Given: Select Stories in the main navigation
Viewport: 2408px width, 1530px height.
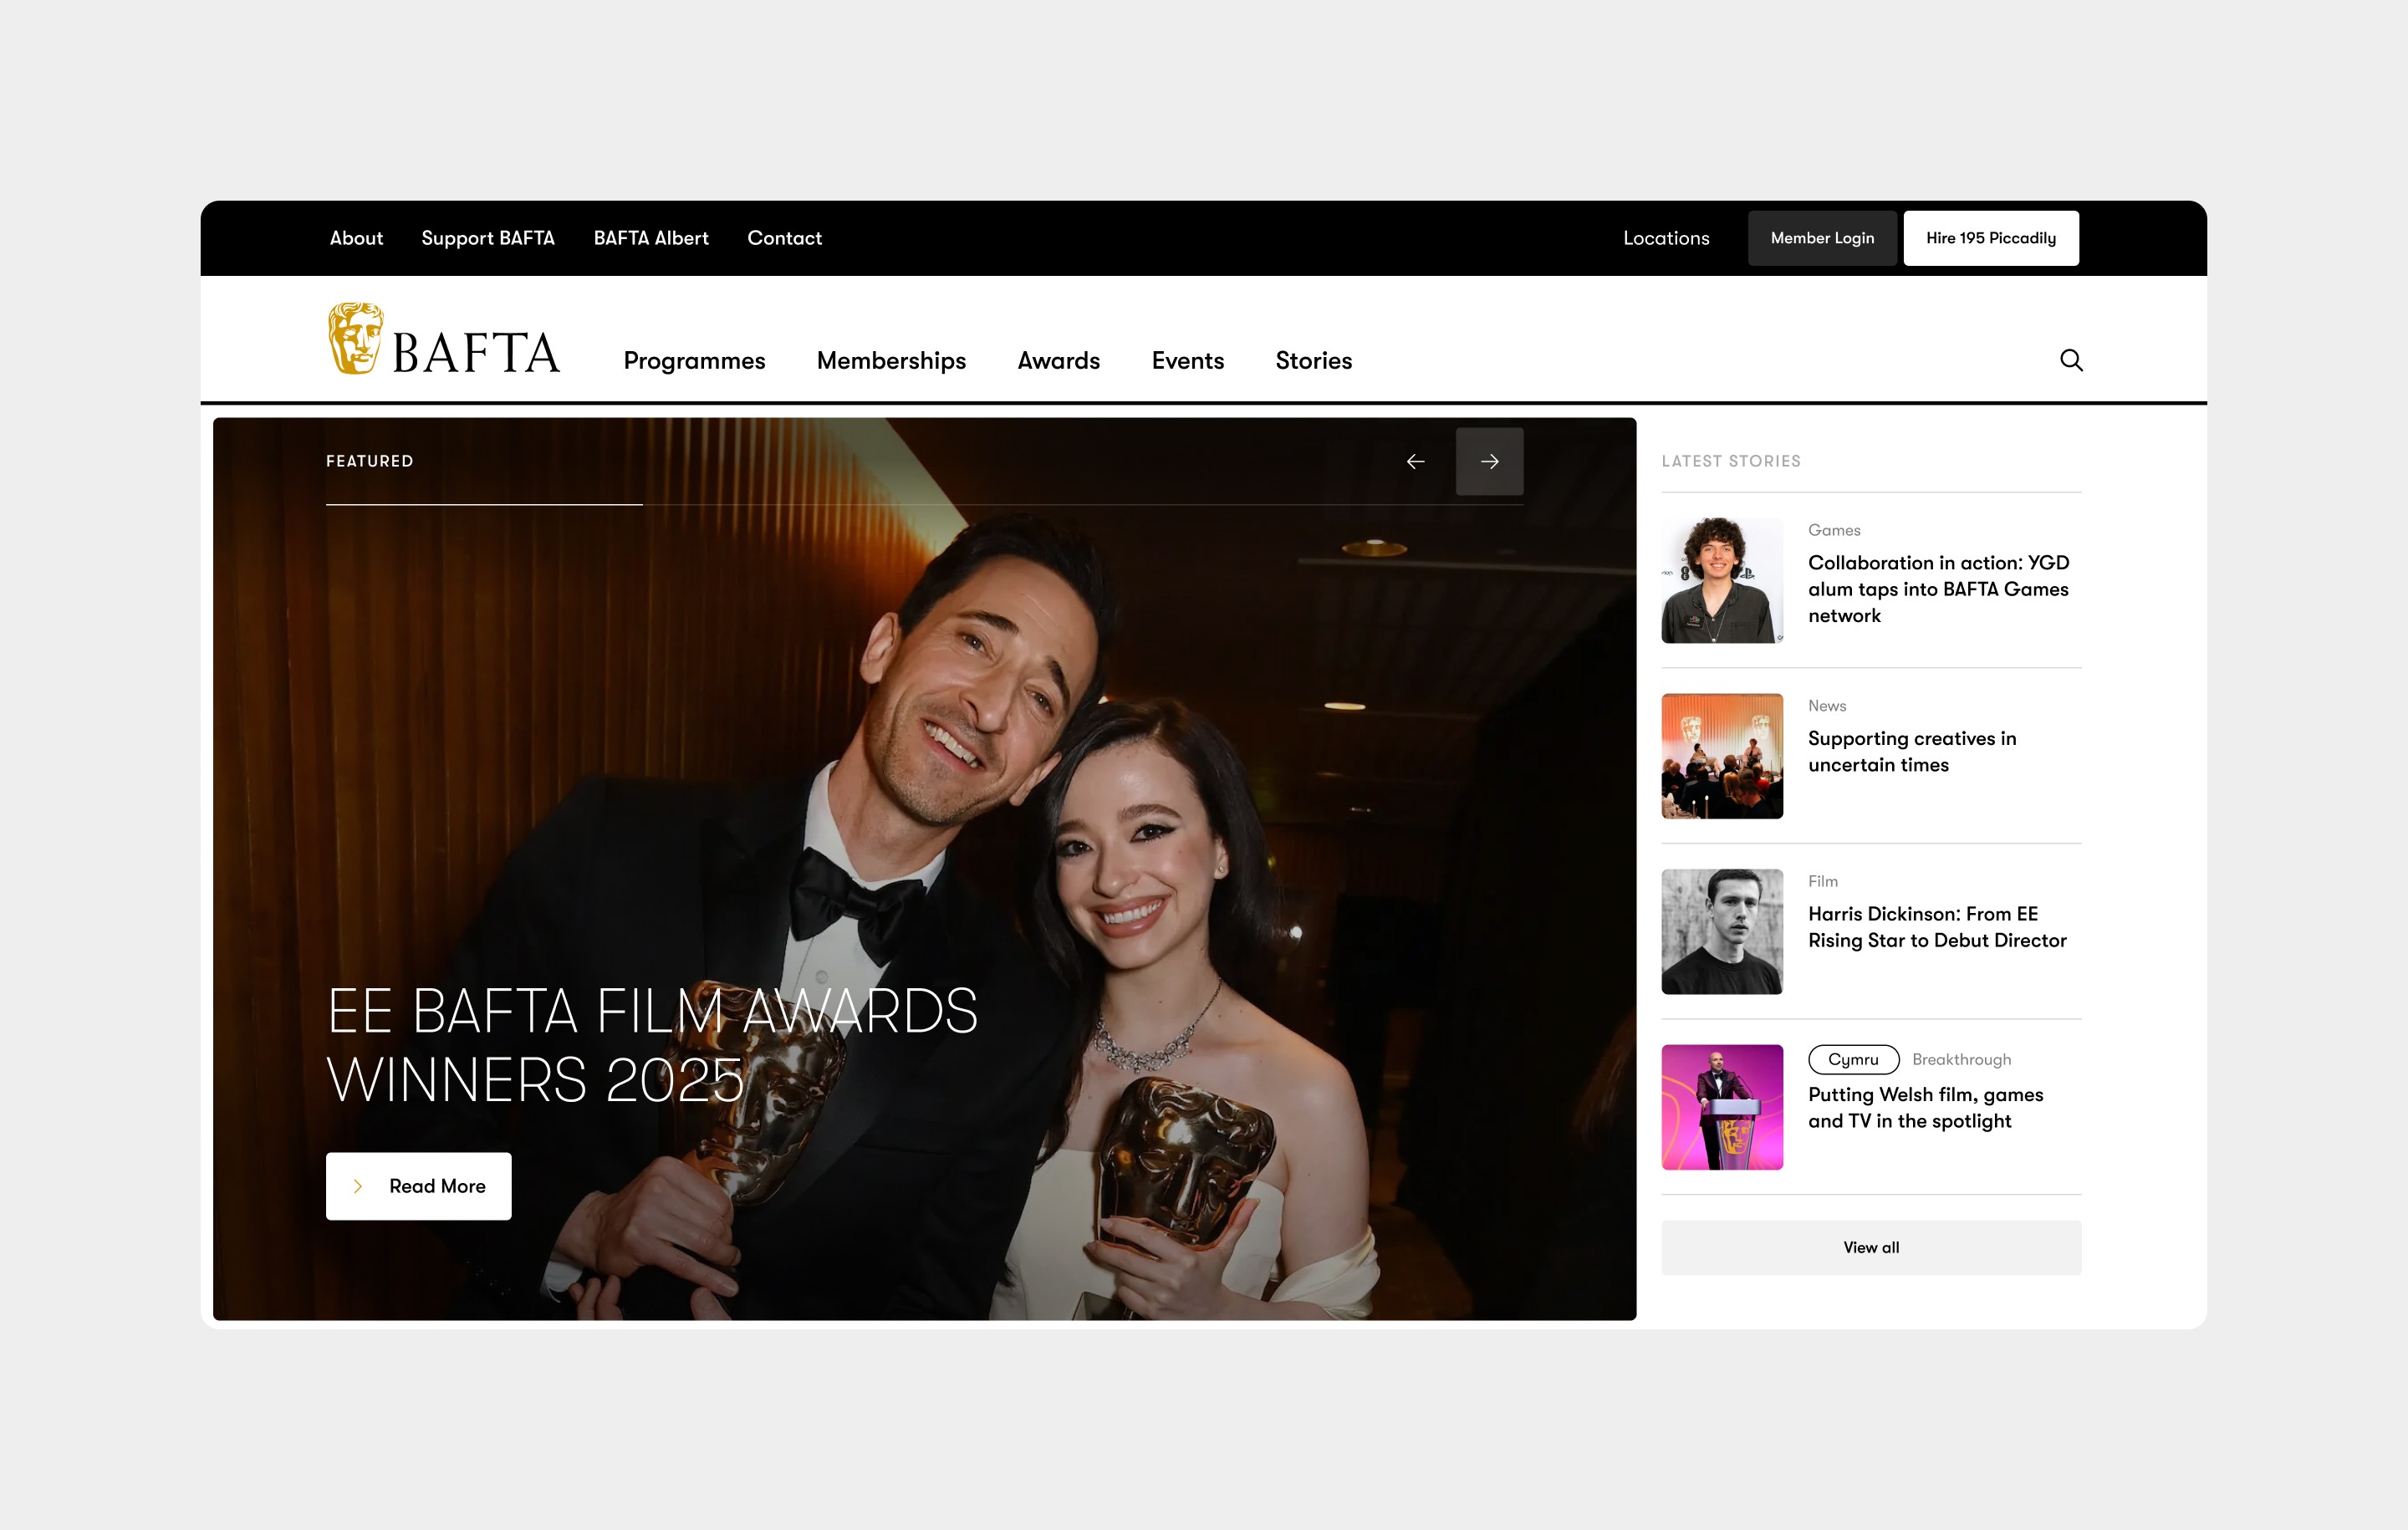Looking at the screenshot, I should pyautogui.click(x=1313, y=360).
